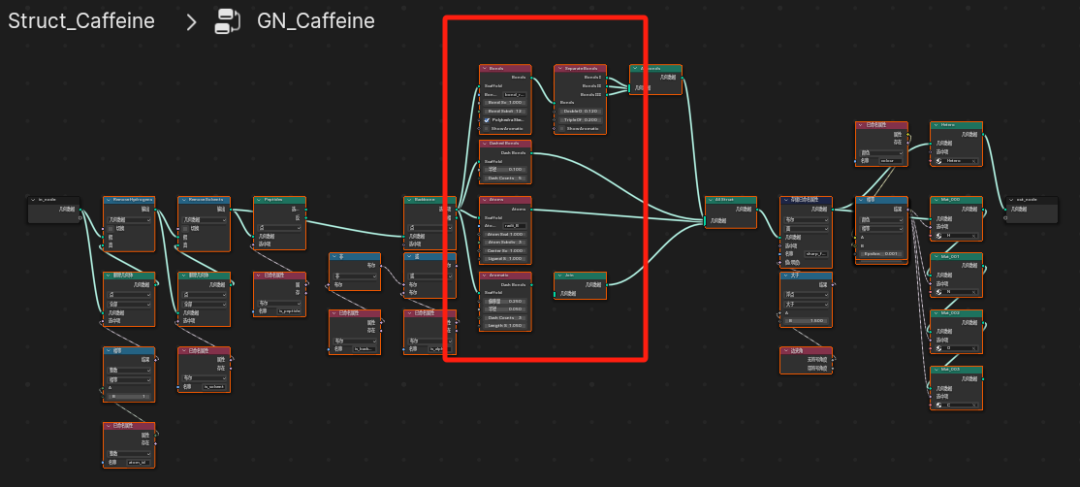
Task: Collapse the Remove Hydrogens node
Action: point(107,200)
